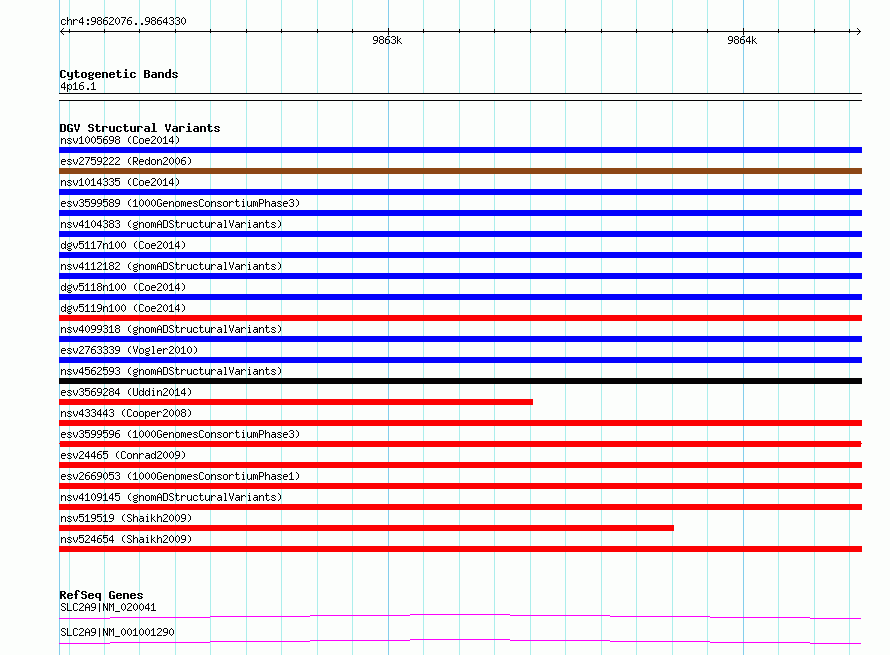Select nsv4562593 (gnomADStructuralVariants) label
Screen dimensions: 890x655
click(171, 371)
